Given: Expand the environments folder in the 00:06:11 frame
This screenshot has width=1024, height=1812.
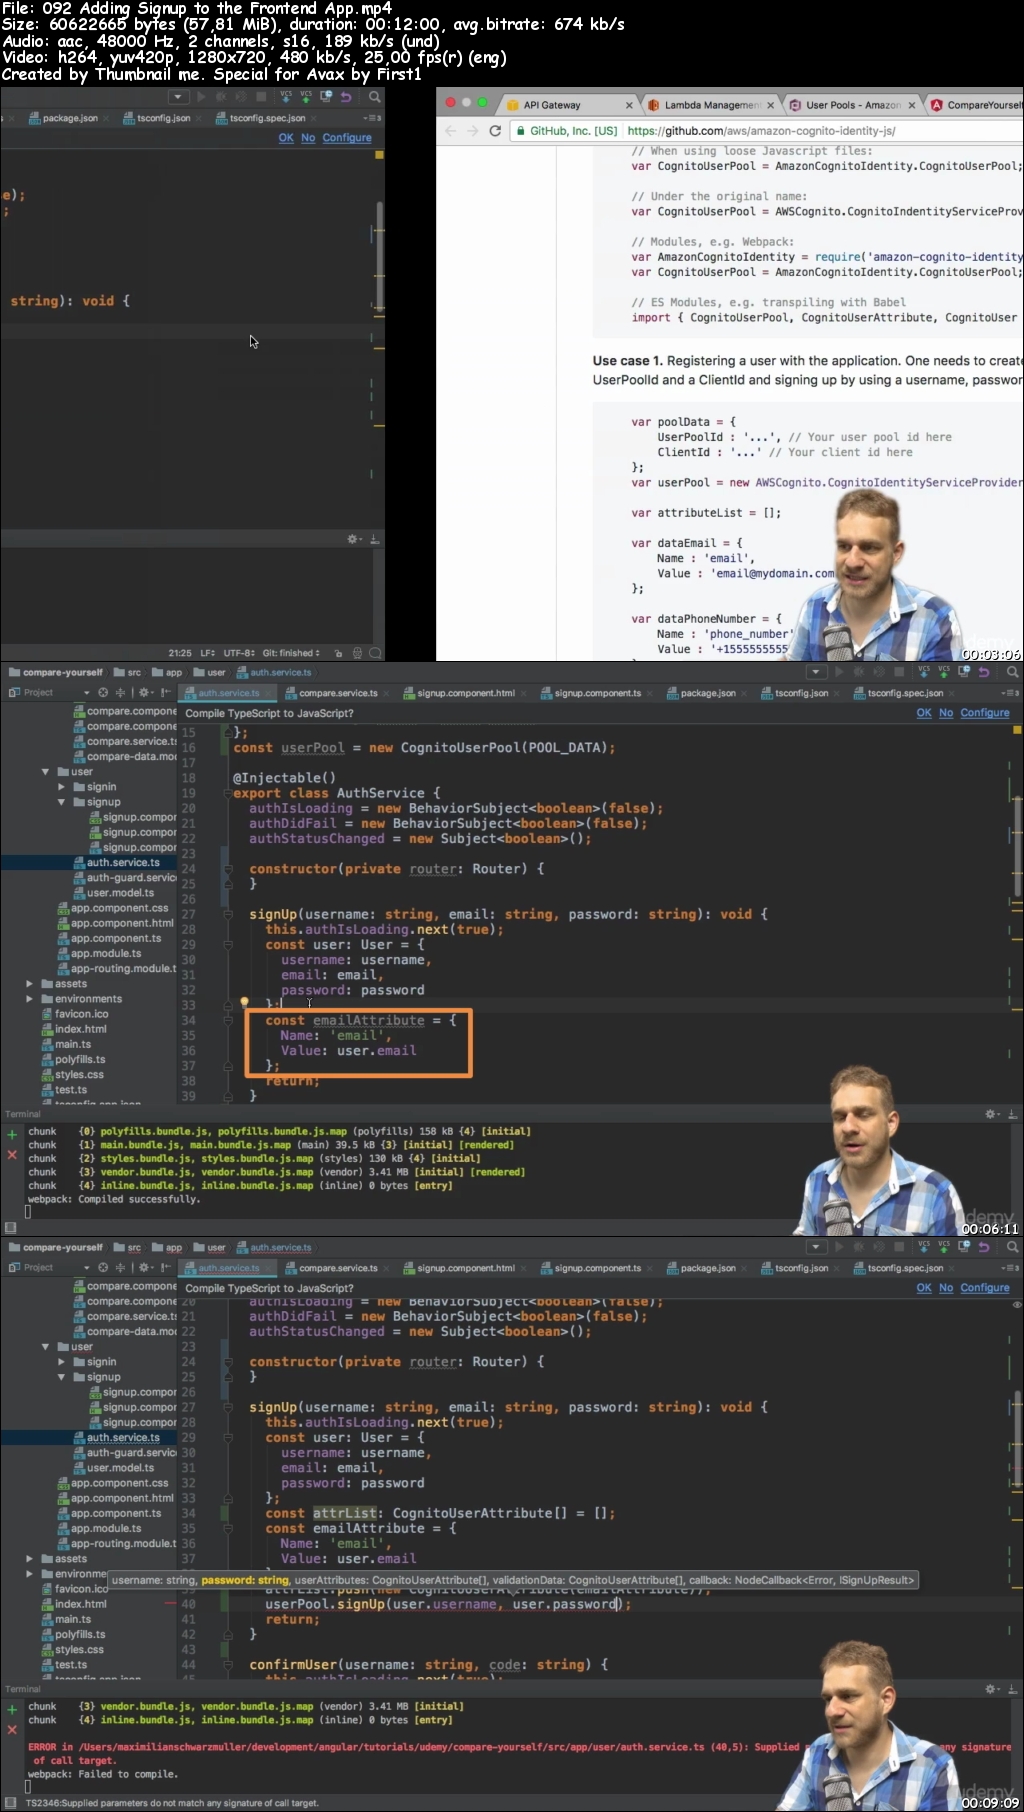Looking at the screenshot, I should pos(29,999).
